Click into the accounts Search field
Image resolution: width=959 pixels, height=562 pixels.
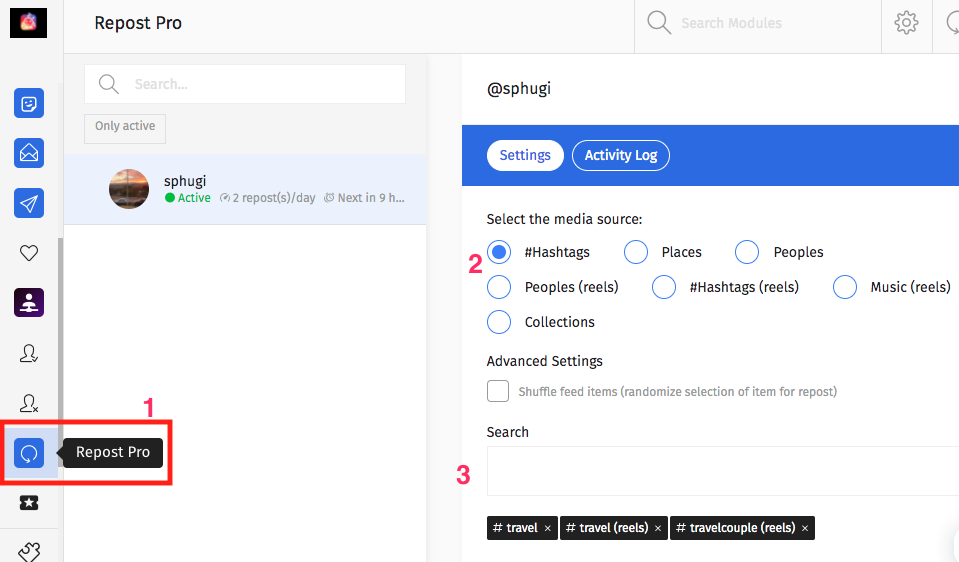245,84
